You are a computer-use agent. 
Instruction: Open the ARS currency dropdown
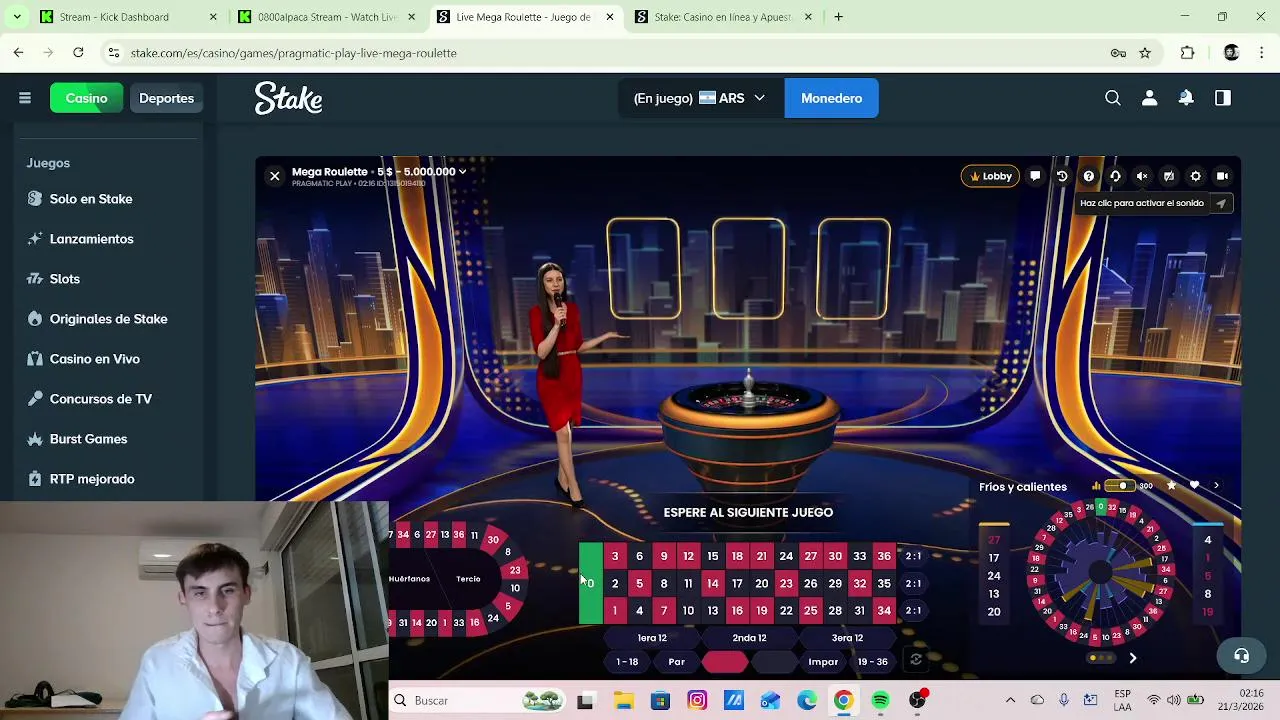pyautogui.click(x=701, y=98)
